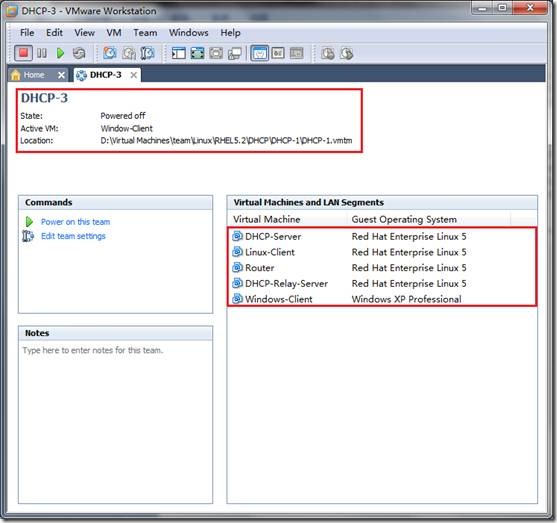Click the icon beside Edit team settings

(x=28, y=236)
